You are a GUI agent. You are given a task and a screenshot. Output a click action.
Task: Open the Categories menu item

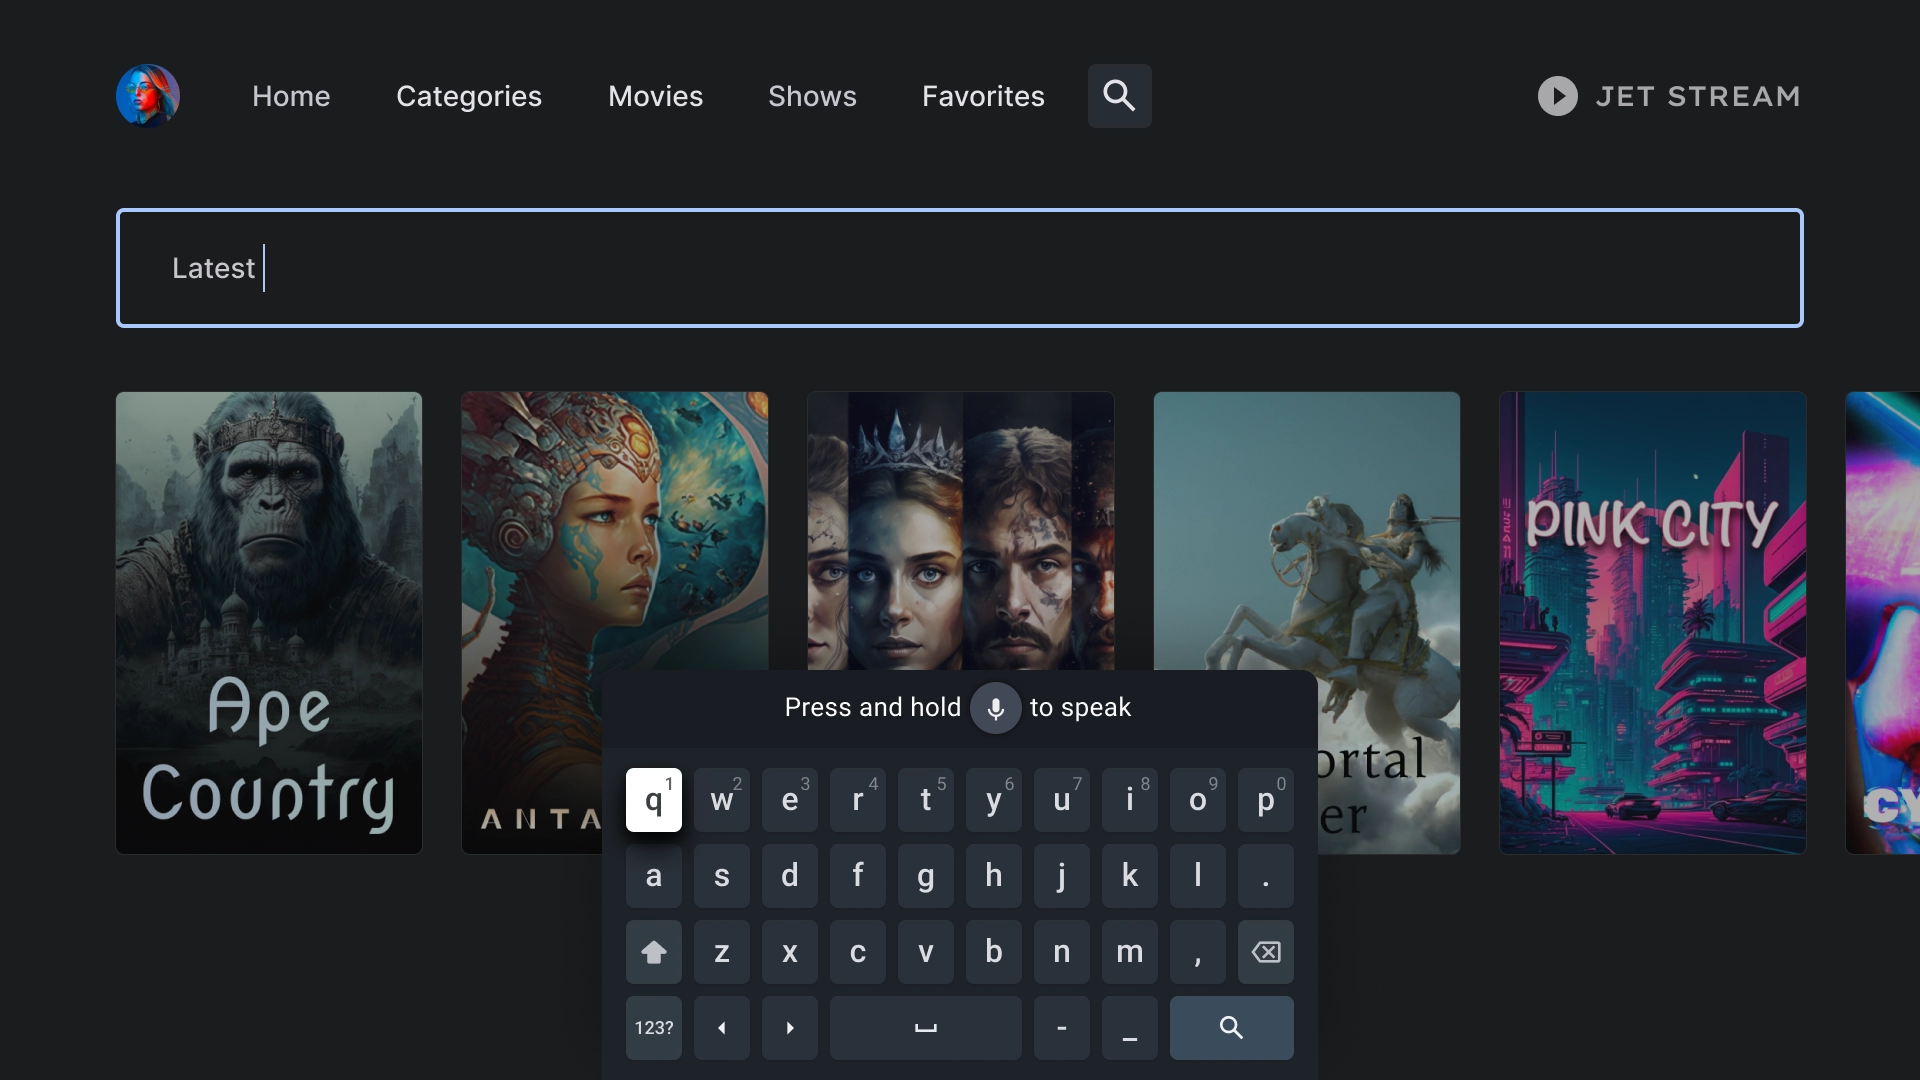[468, 95]
